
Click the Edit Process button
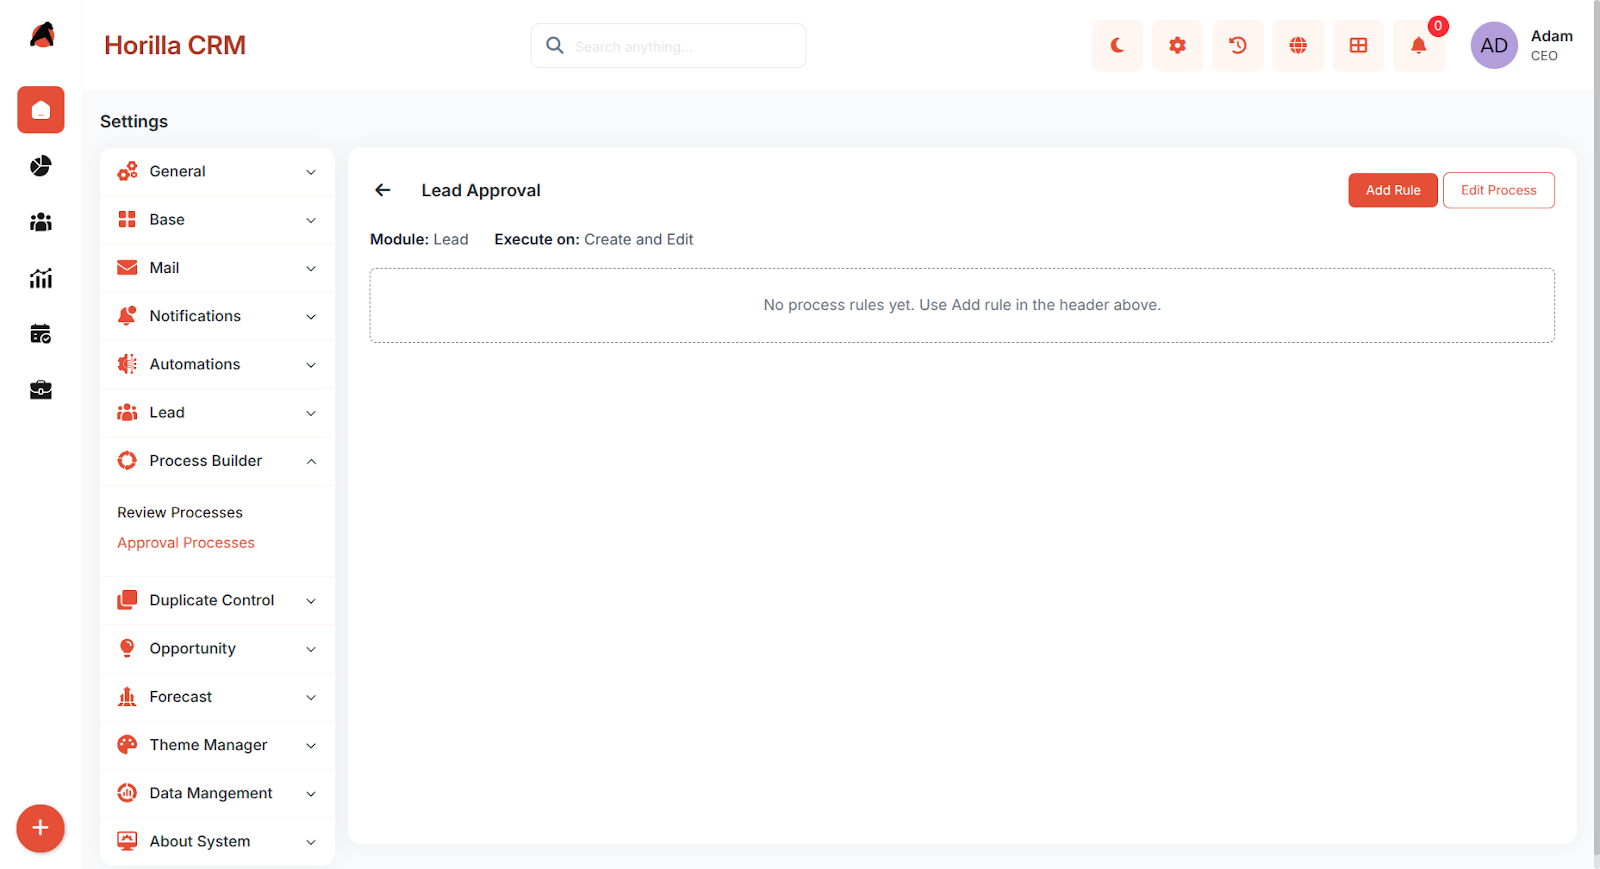(1498, 190)
